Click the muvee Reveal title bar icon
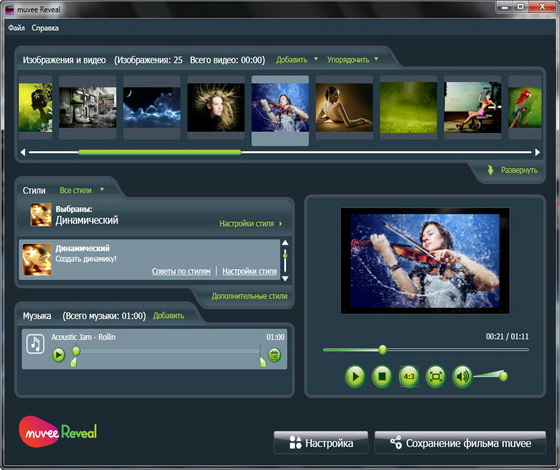The image size is (560, 470). (10, 10)
